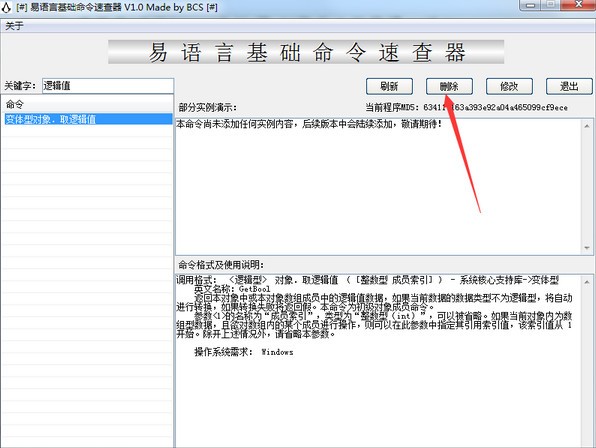Select list row 变体型对象.取逻辑值
The image size is (596, 448).
click(88, 119)
